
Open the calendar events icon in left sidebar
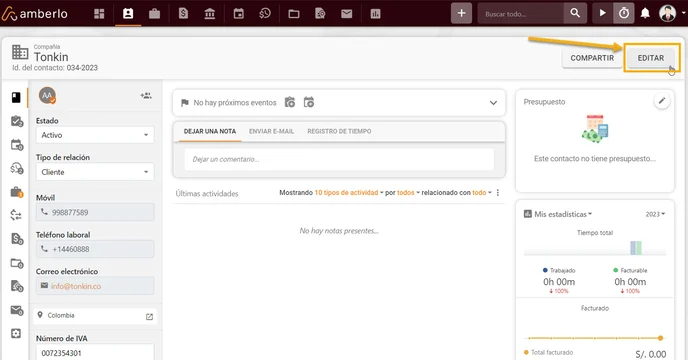(x=17, y=144)
